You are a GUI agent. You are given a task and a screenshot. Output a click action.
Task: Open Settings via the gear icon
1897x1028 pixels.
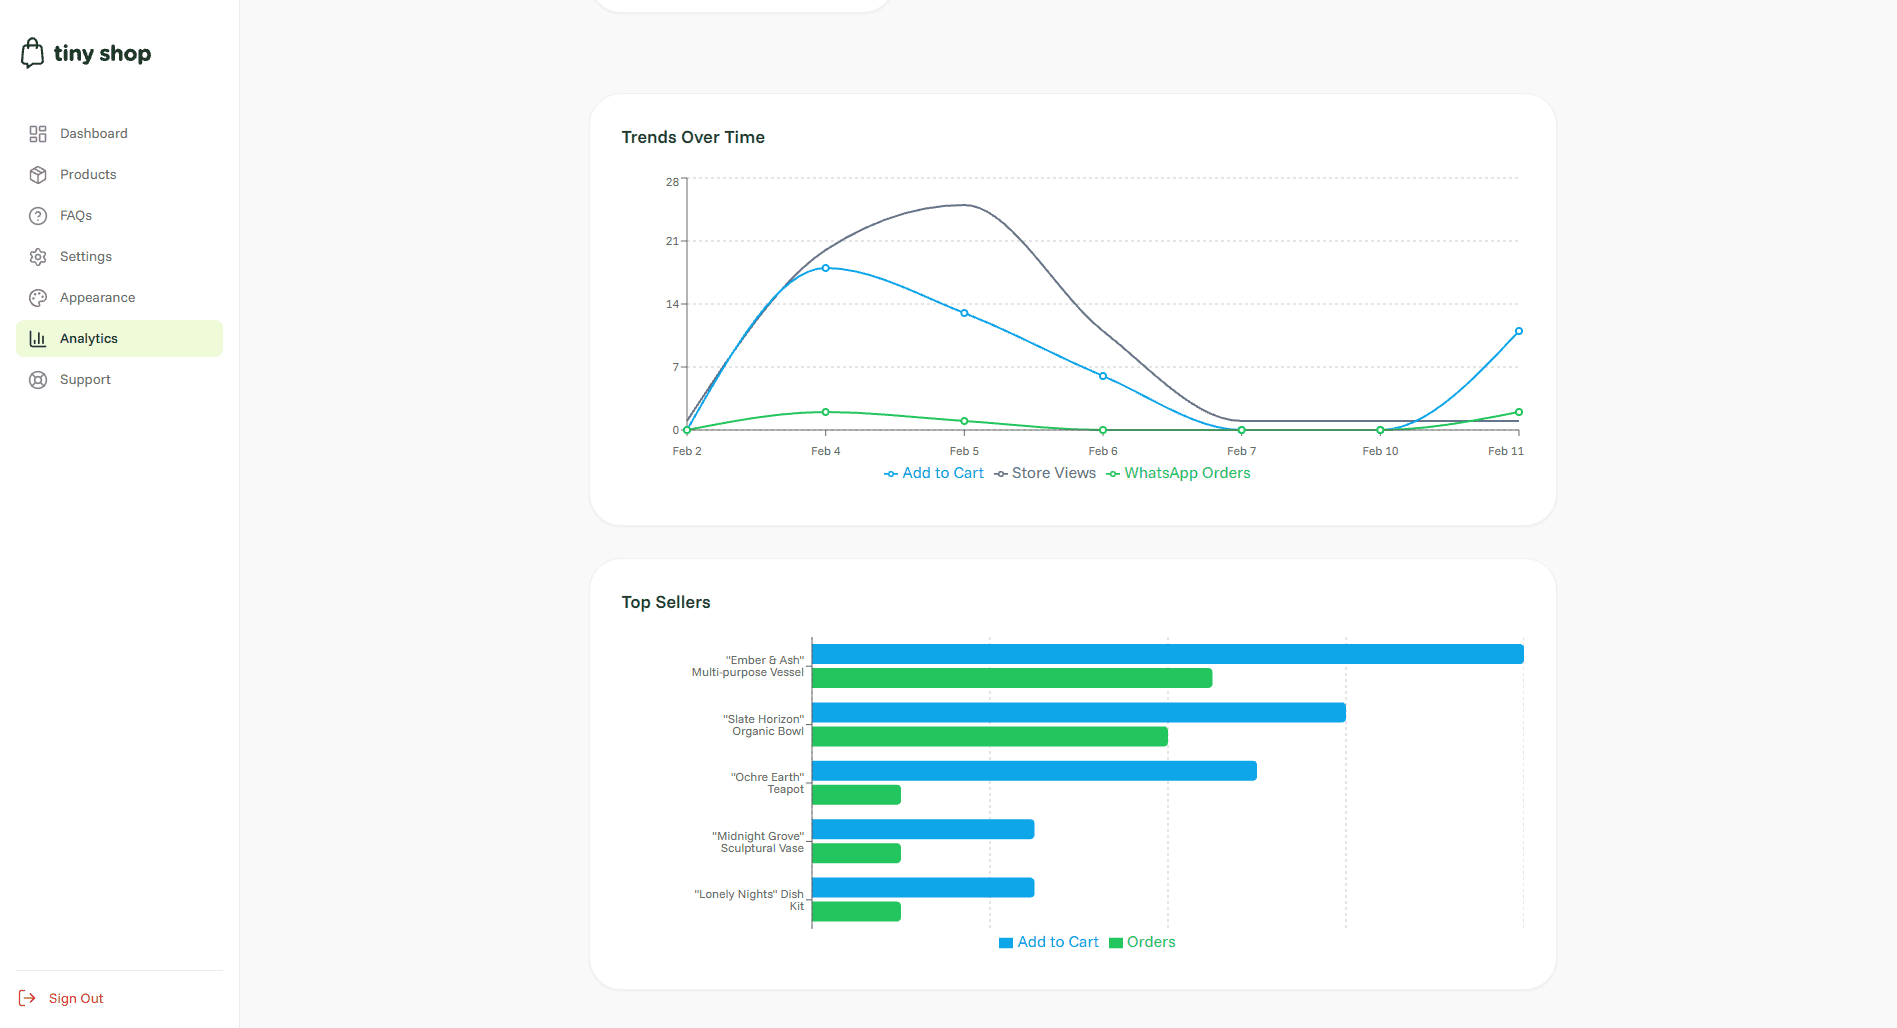(x=38, y=256)
